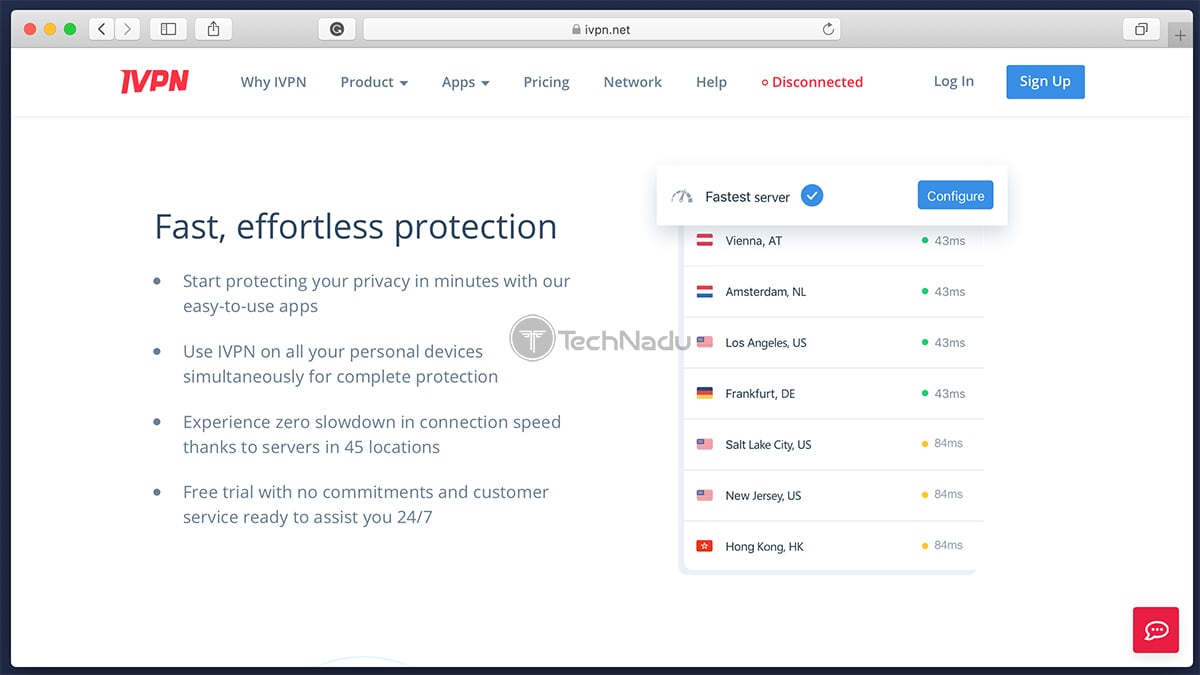Click the green status dot for Vienna
This screenshot has height=675, width=1200.
point(925,241)
